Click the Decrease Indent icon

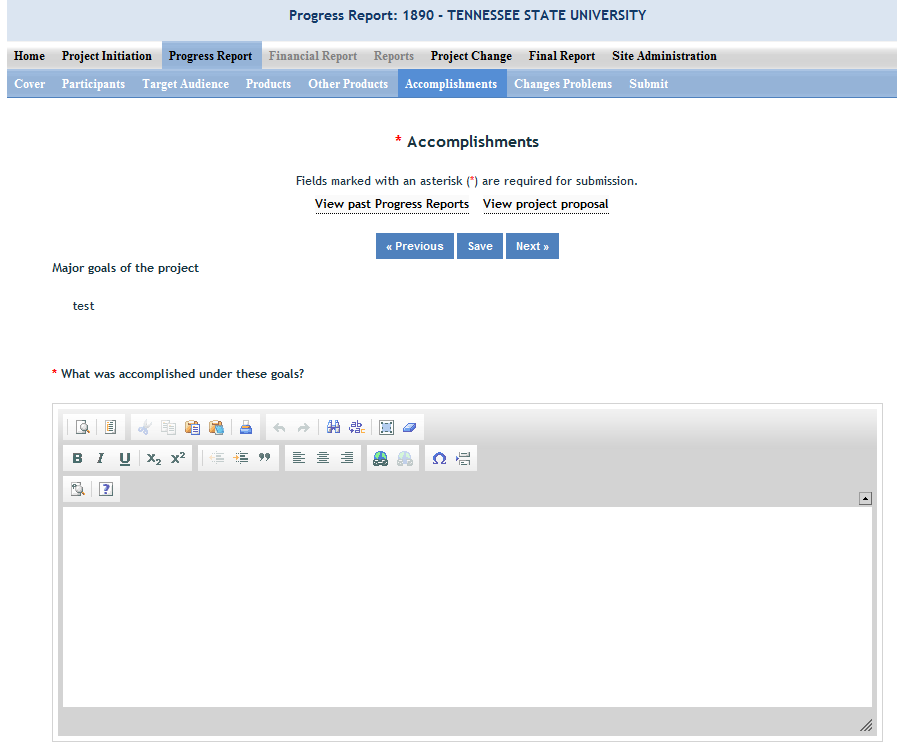pos(217,458)
